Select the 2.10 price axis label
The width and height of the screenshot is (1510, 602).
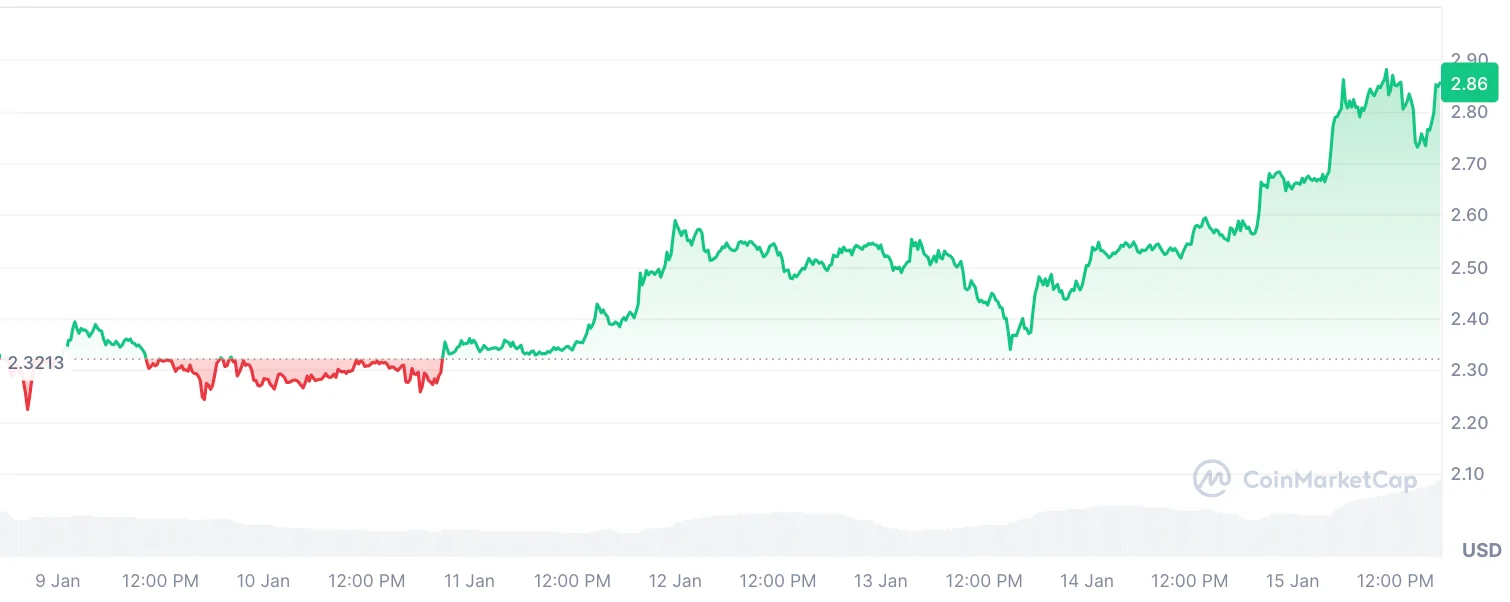point(1469,474)
